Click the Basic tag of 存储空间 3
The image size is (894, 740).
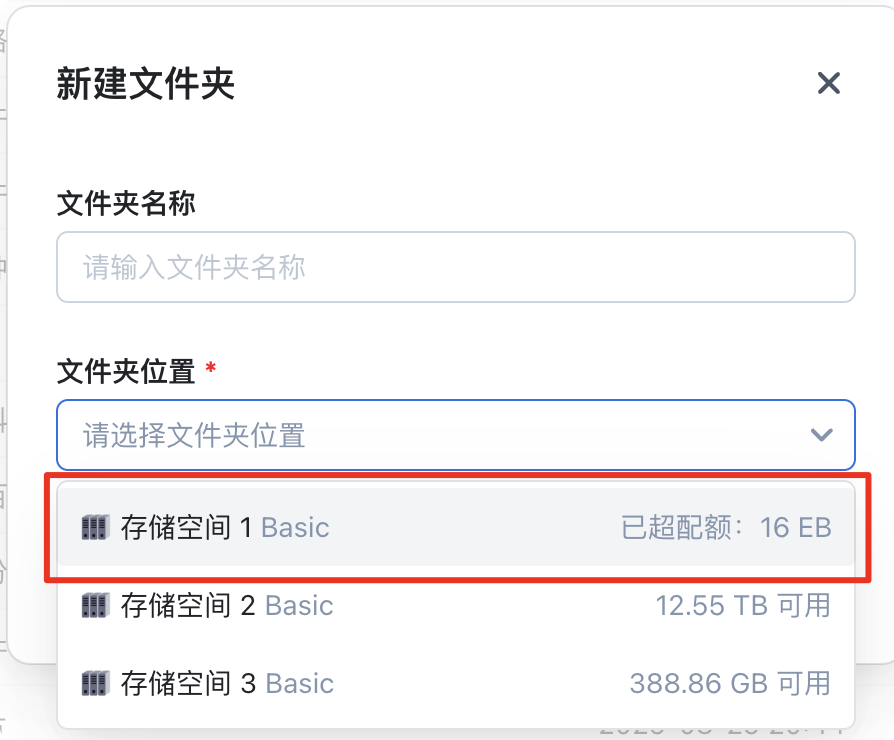[299, 683]
